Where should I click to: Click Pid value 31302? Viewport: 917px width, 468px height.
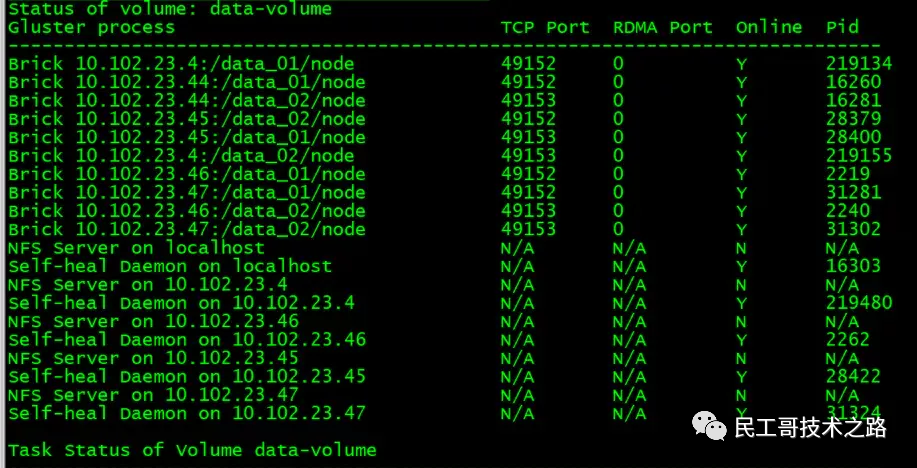853,229
